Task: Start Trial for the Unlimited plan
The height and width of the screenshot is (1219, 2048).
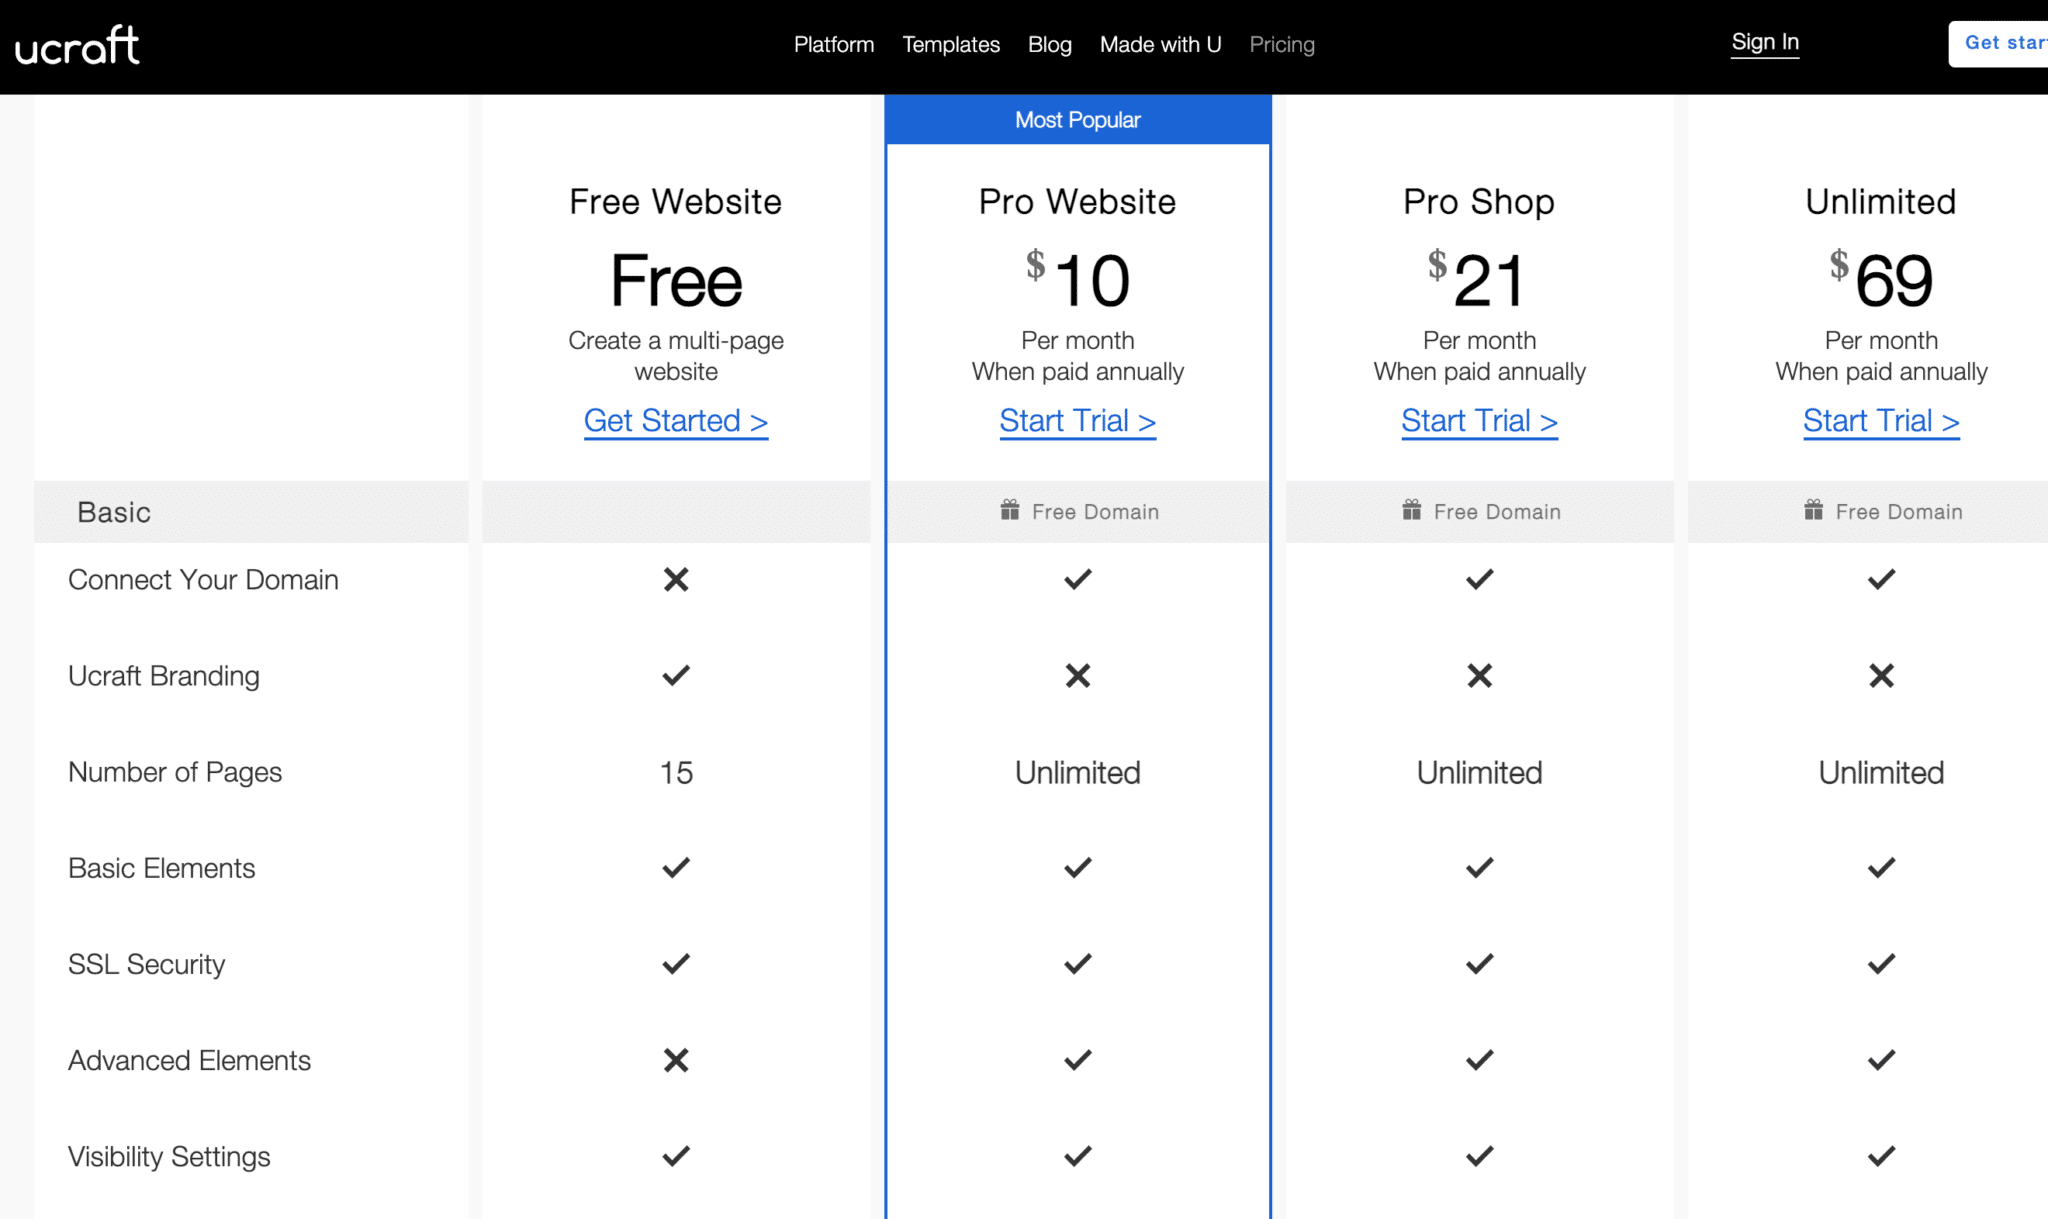Action: 1881,420
